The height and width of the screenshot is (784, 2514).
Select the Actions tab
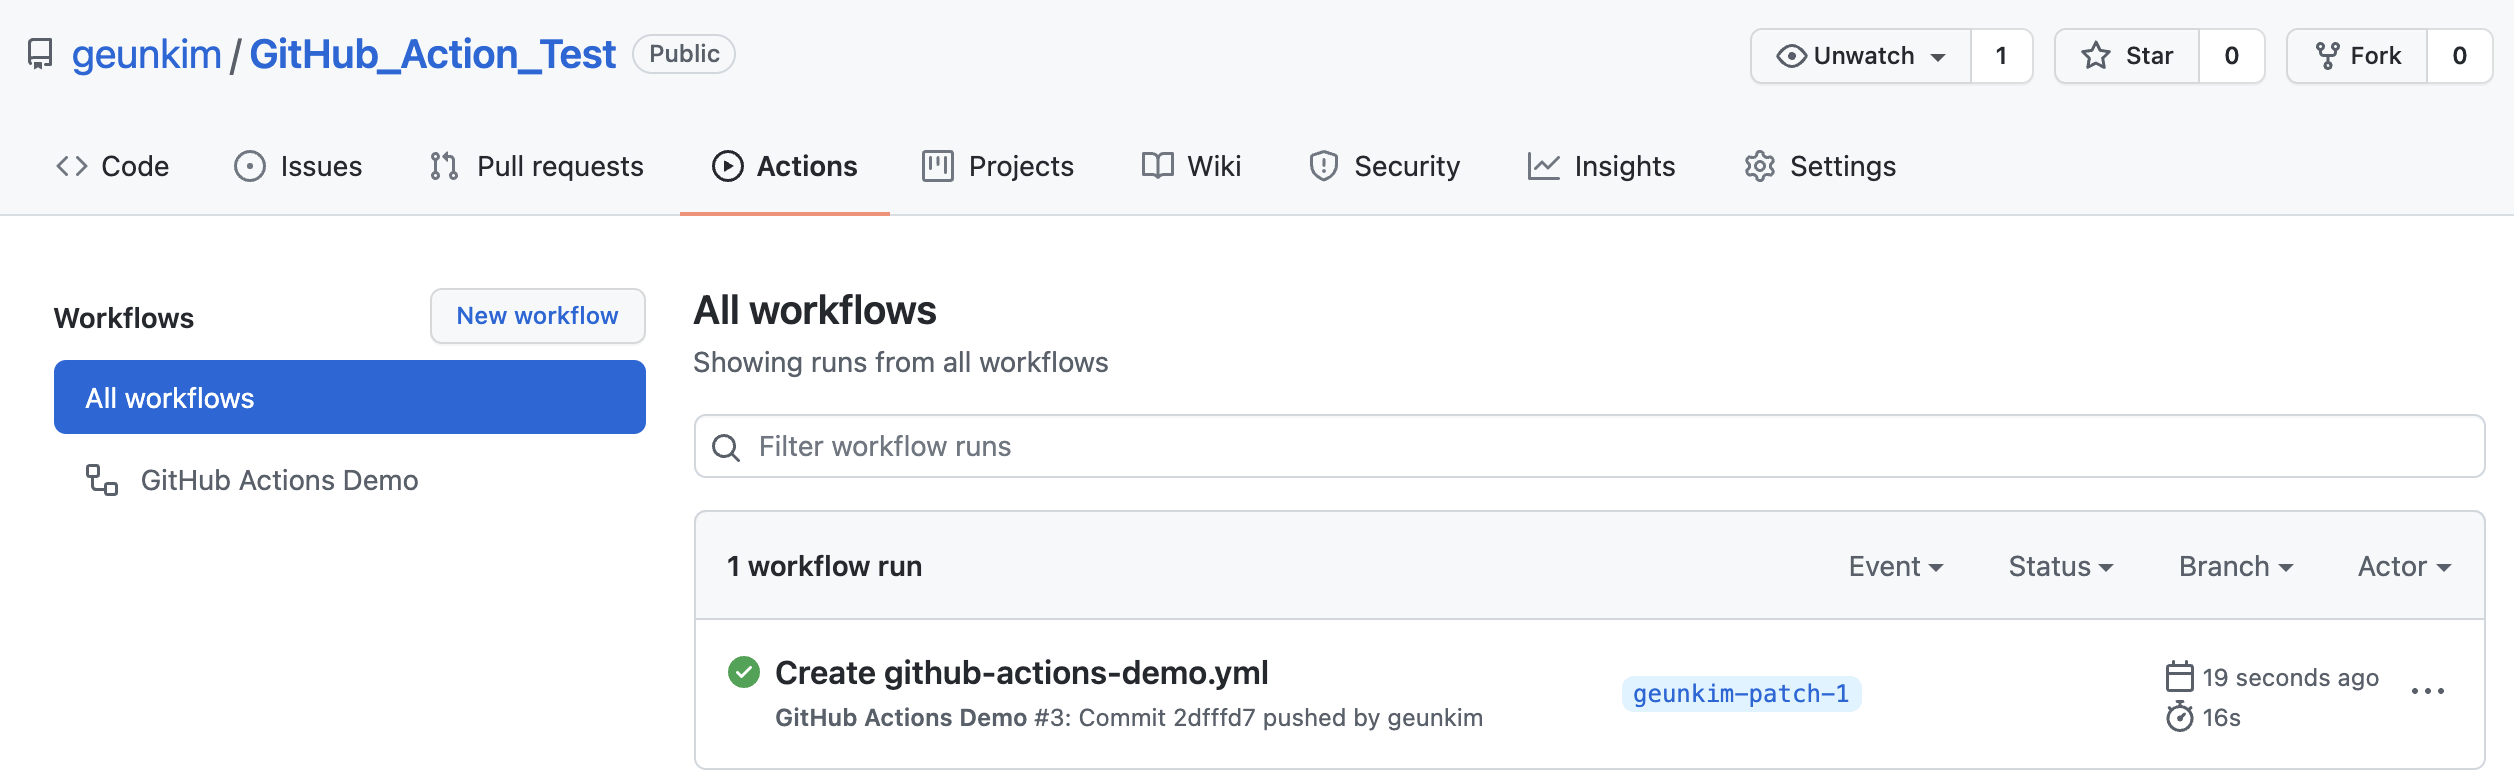click(785, 166)
